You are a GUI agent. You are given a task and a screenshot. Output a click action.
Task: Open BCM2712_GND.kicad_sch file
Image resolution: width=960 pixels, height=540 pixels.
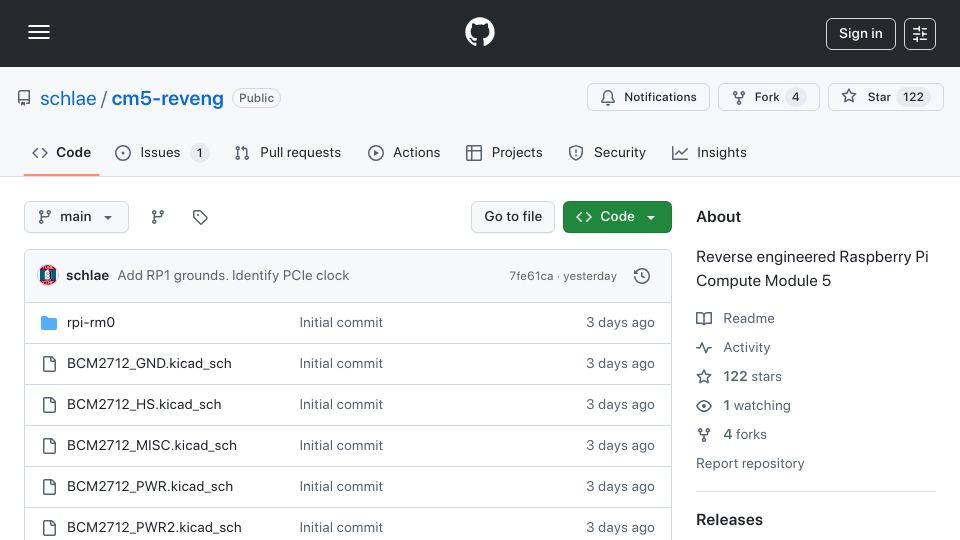point(149,364)
